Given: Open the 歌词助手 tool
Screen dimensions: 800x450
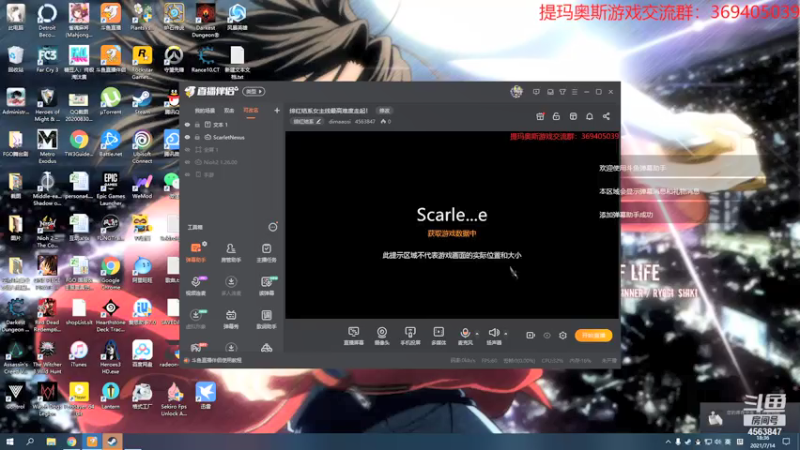Looking at the screenshot, I should coord(266,319).
